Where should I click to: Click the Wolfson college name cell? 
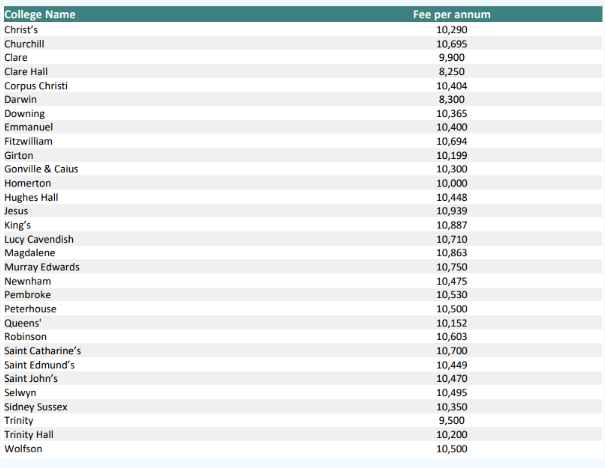tap(23, 449)
